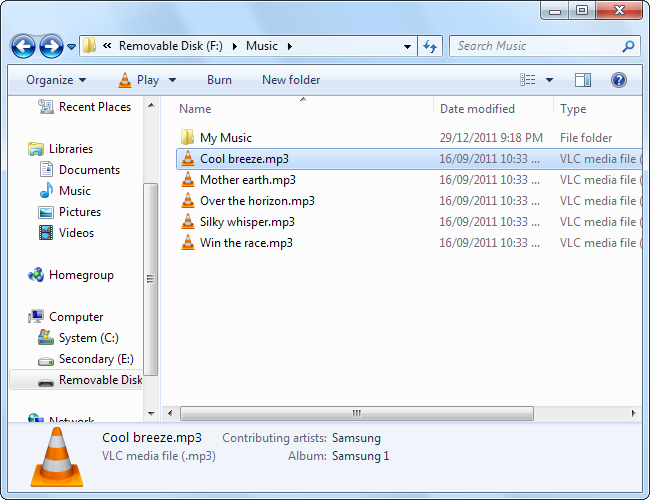Open the Play button dropdown arrow

point(172,80)
